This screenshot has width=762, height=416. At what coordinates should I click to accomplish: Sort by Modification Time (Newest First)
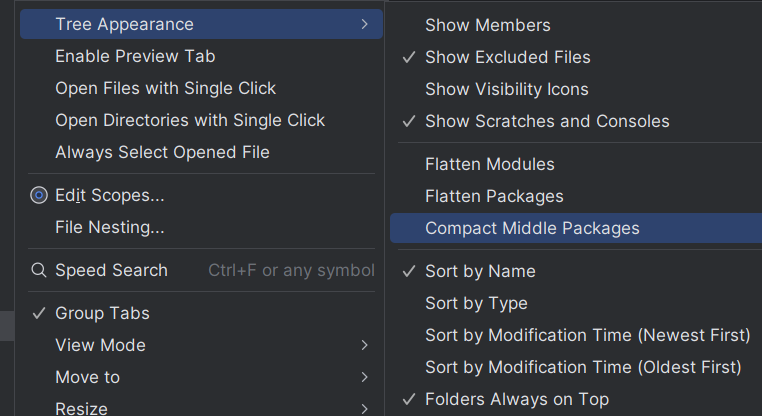pyautogui.click(x=587, y=335)
